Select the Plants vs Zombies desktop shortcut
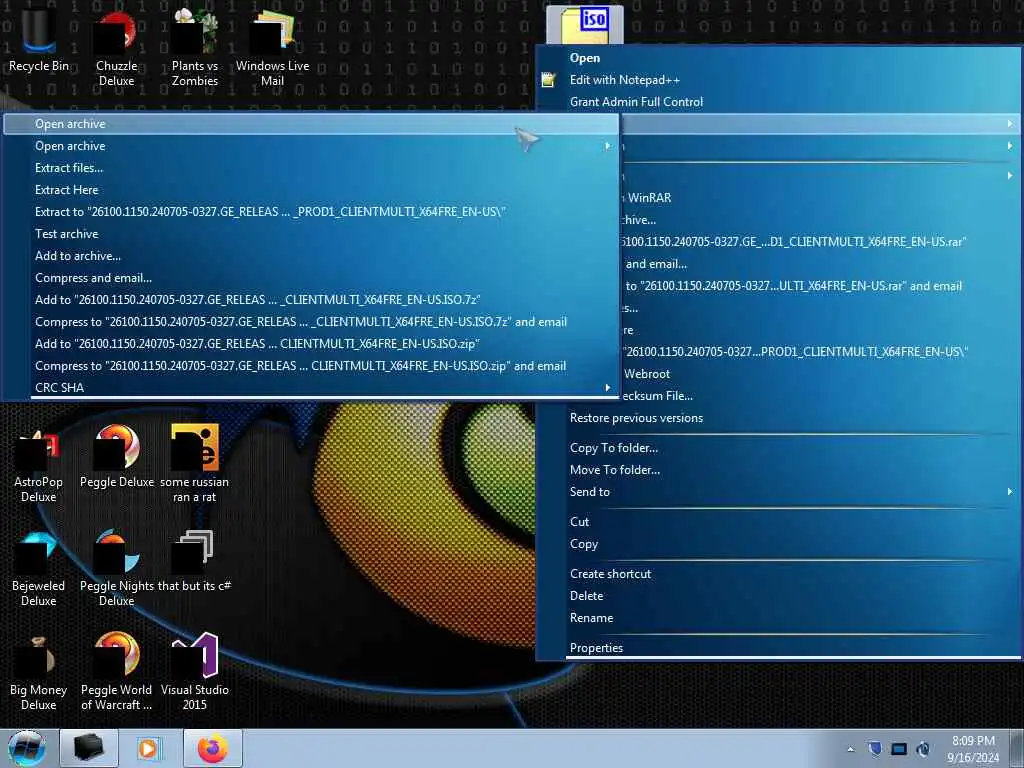Viewport: 1024px width, 768px height. 195,47
